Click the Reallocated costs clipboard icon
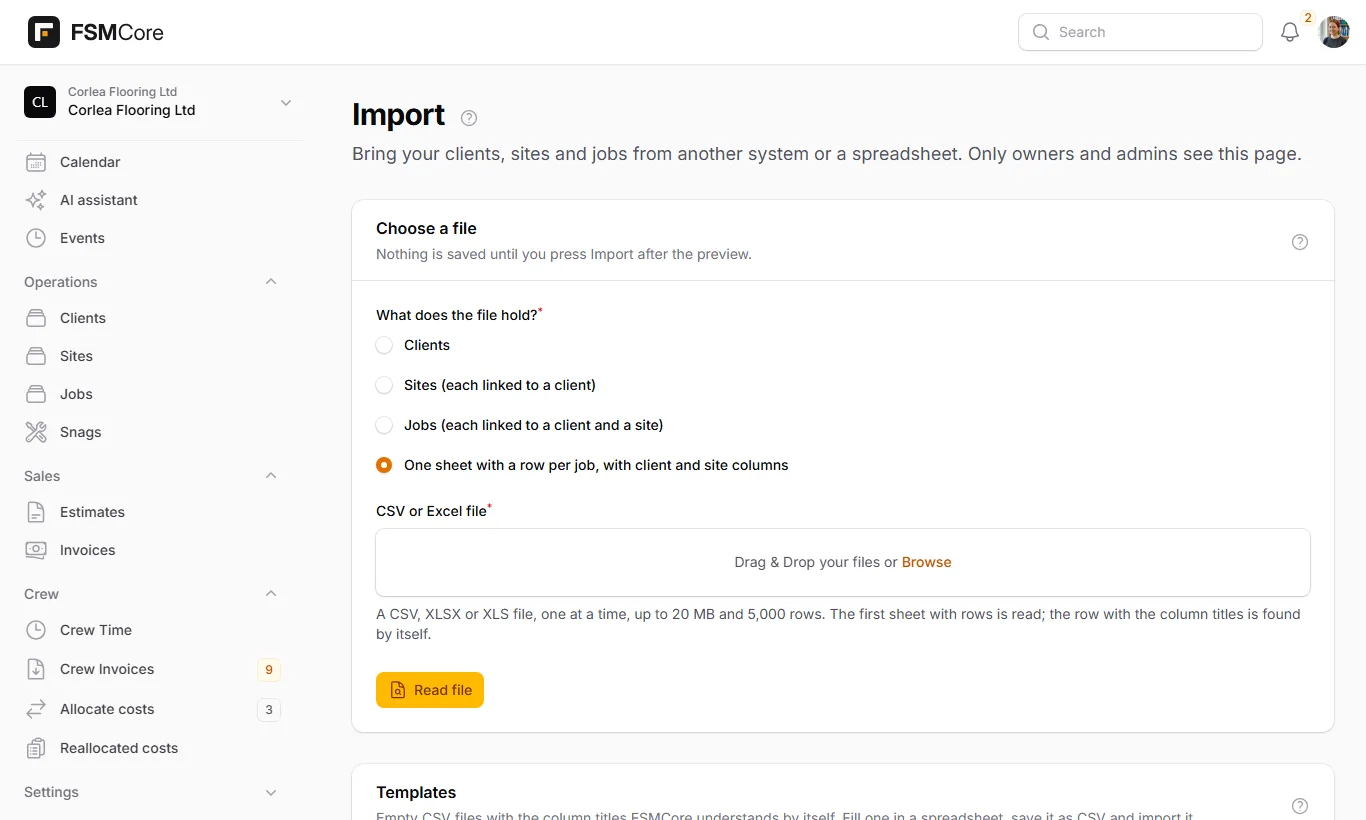 (36, 748)
